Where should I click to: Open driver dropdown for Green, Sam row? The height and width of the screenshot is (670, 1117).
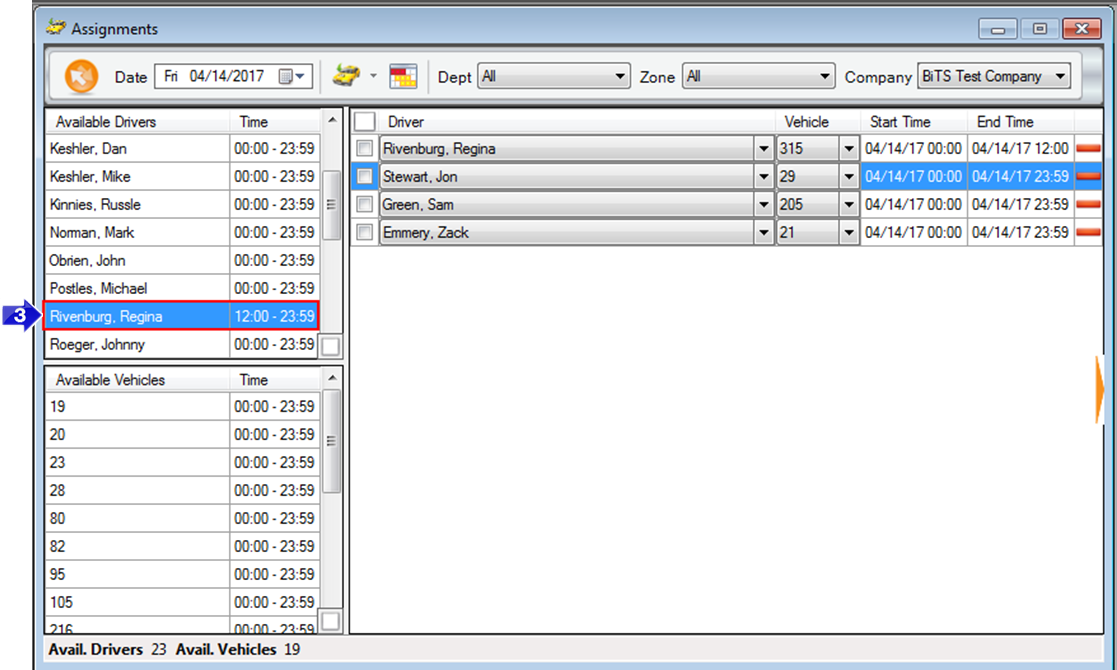(764, 204)
